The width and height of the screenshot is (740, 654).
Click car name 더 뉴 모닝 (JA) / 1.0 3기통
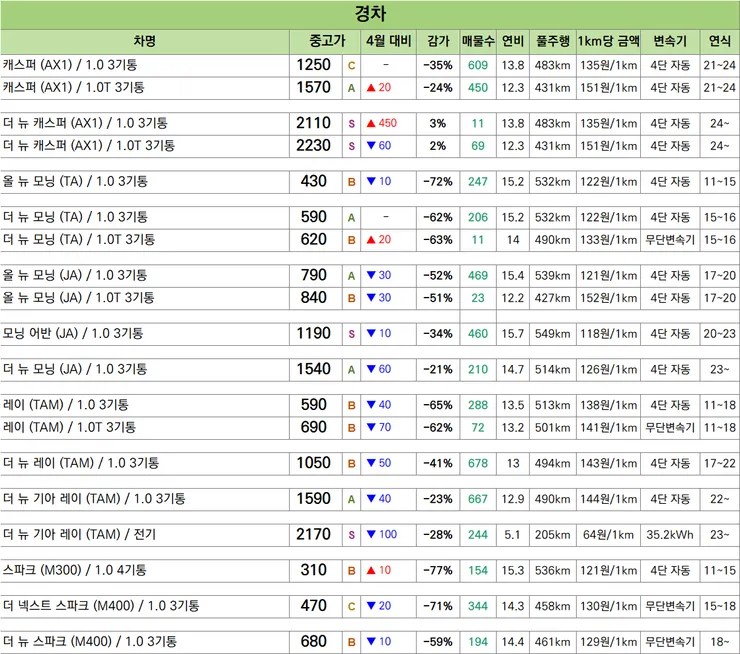tap(75, 369)
